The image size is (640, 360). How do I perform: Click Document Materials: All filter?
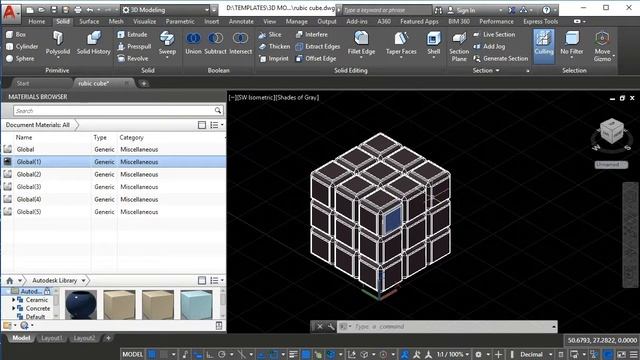pyautogui.click(x=38, y=125)
